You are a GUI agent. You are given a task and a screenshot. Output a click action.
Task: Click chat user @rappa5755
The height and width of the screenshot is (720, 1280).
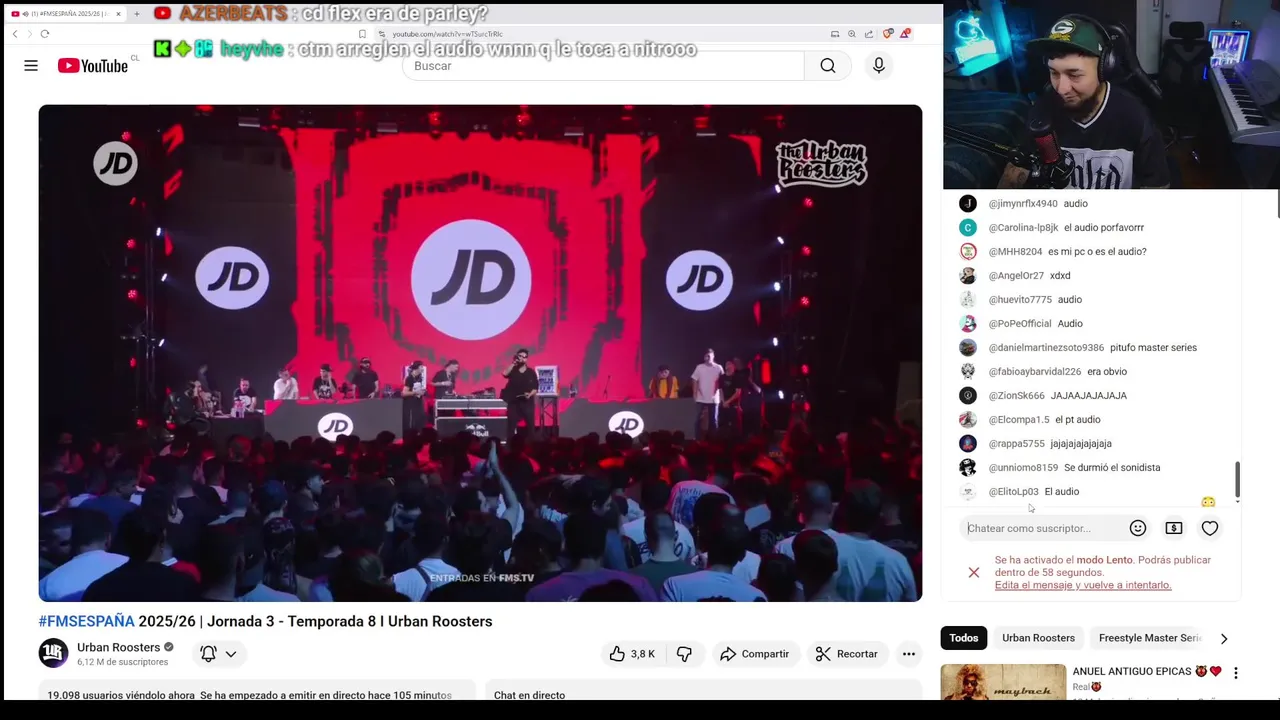(1016, 444)
